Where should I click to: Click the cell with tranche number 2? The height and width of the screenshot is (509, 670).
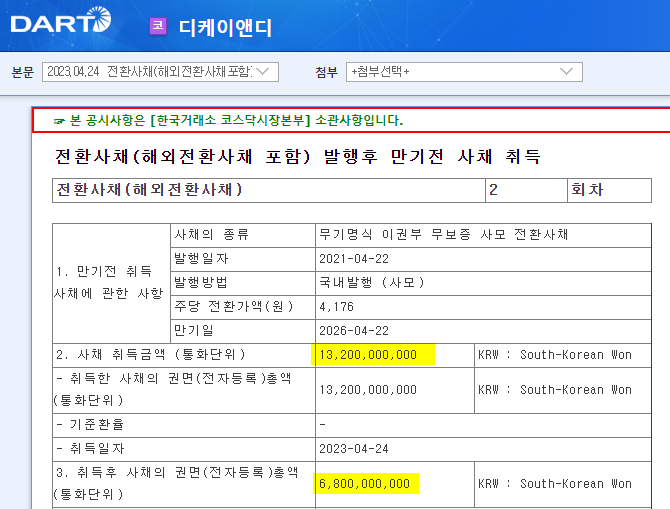(x=526, y=190)
